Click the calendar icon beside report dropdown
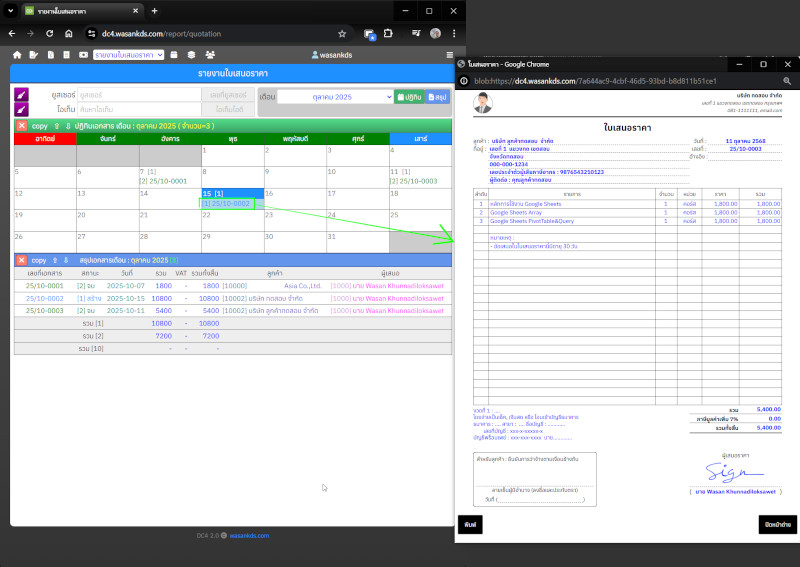800x567 pixels. 173,54
